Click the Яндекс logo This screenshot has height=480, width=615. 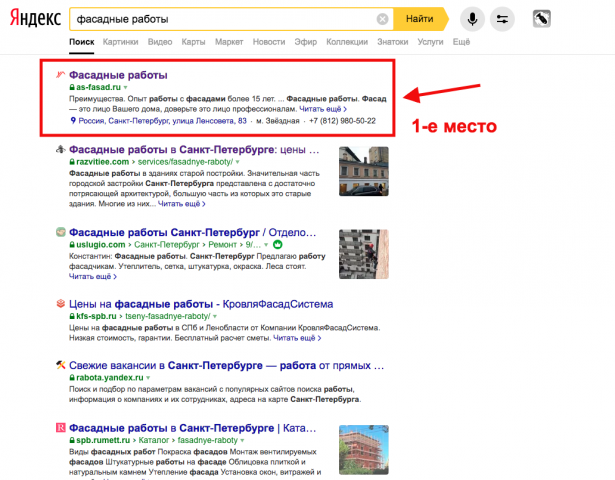35,18
